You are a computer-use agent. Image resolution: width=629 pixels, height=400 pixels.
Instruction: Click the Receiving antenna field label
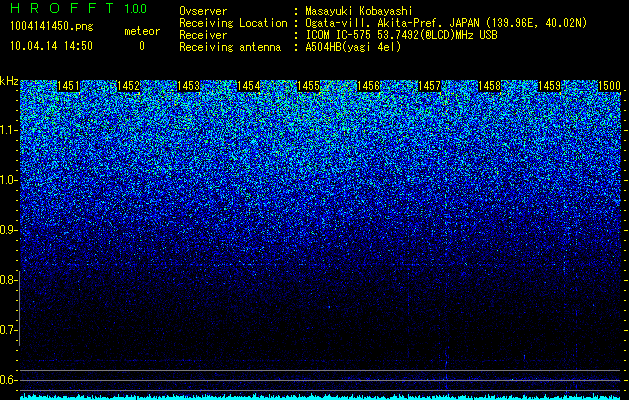[230, 47]
